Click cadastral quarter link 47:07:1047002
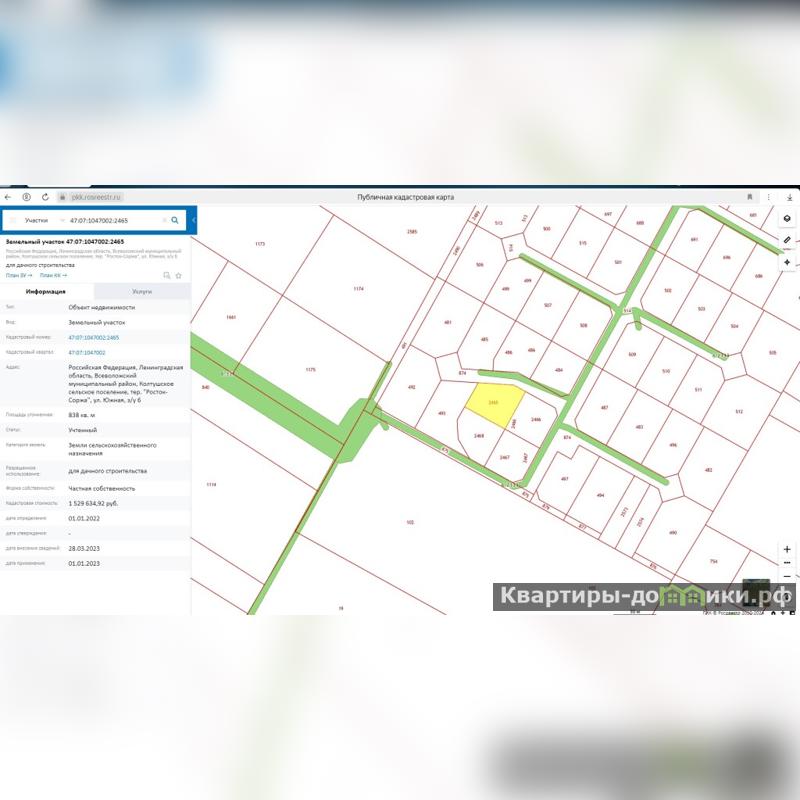800x800 pixels. pos(87,353)
